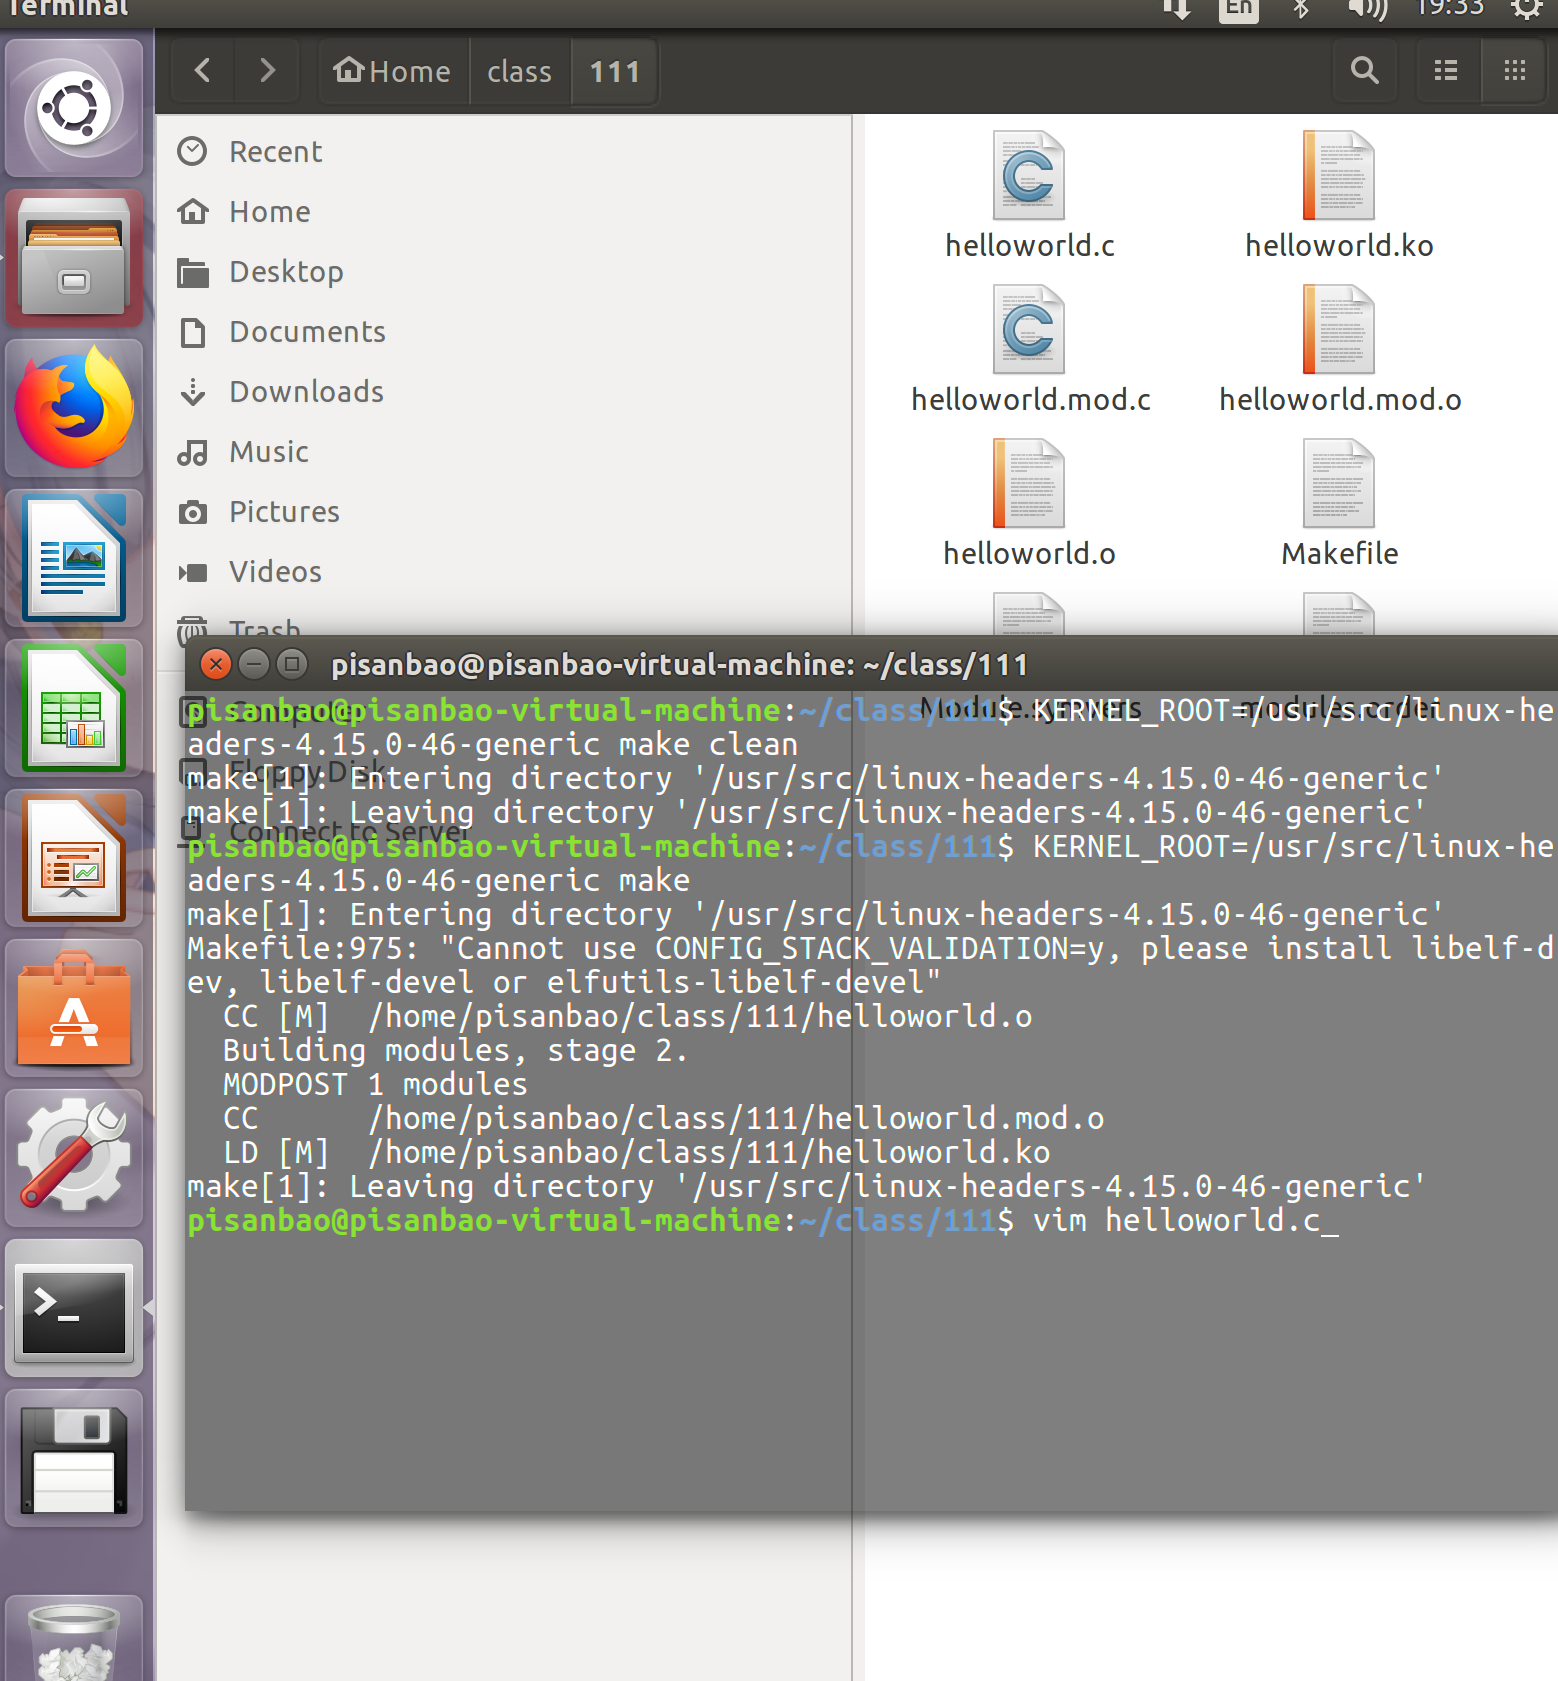
Task: Select the class path breadcrumb
Action: click(x=519, y=71)
